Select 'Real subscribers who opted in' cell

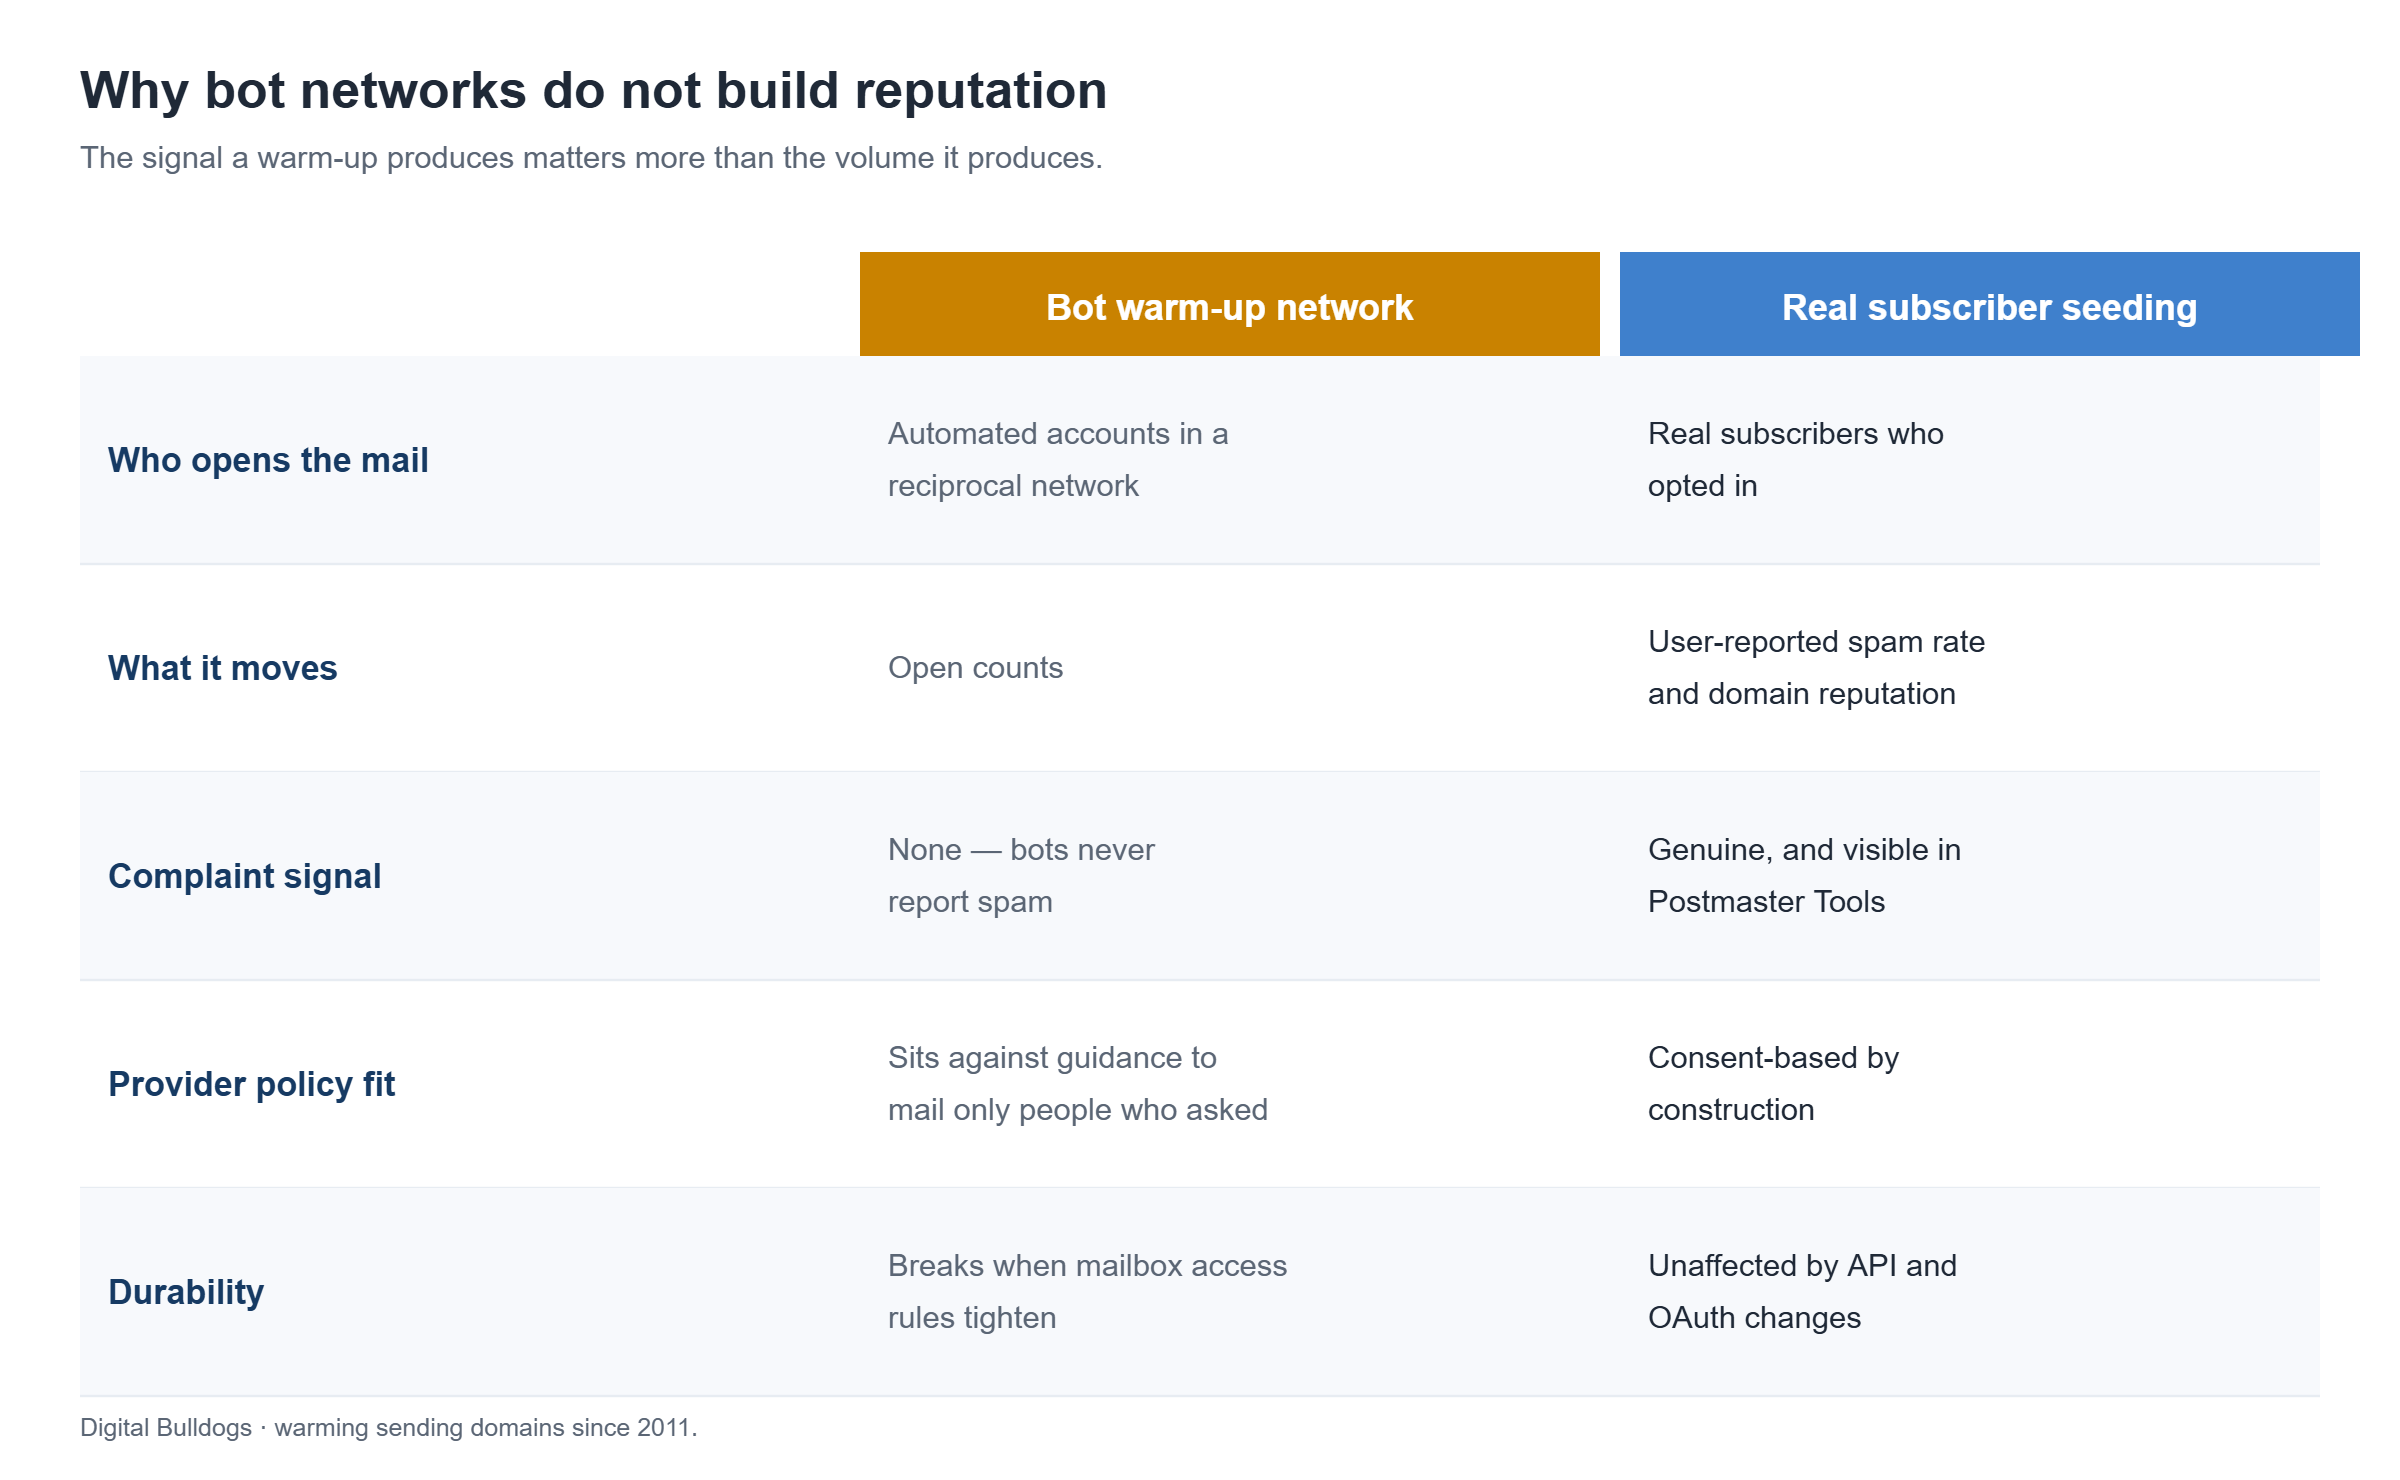[x=1795, y=460]
